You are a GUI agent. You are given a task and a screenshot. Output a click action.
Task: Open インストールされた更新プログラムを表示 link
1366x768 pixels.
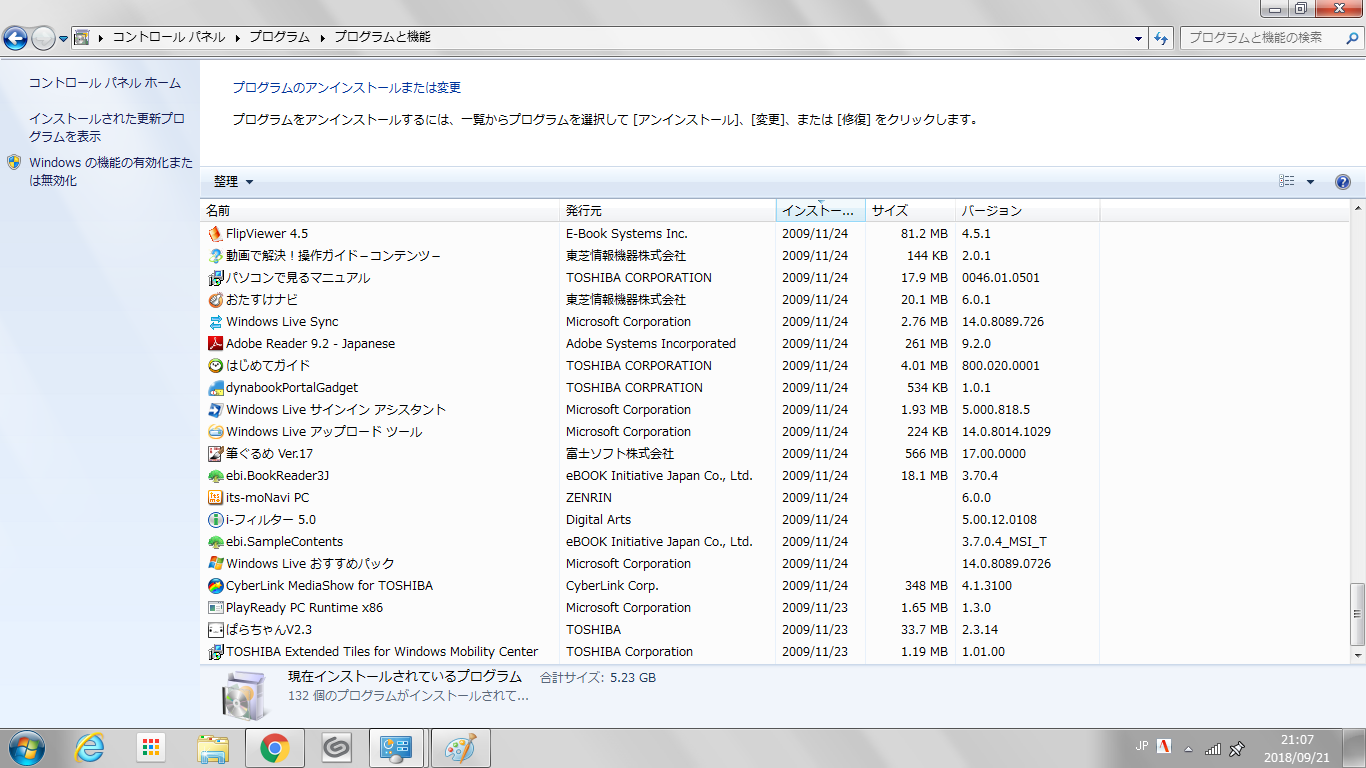click(x=107, y=128)
